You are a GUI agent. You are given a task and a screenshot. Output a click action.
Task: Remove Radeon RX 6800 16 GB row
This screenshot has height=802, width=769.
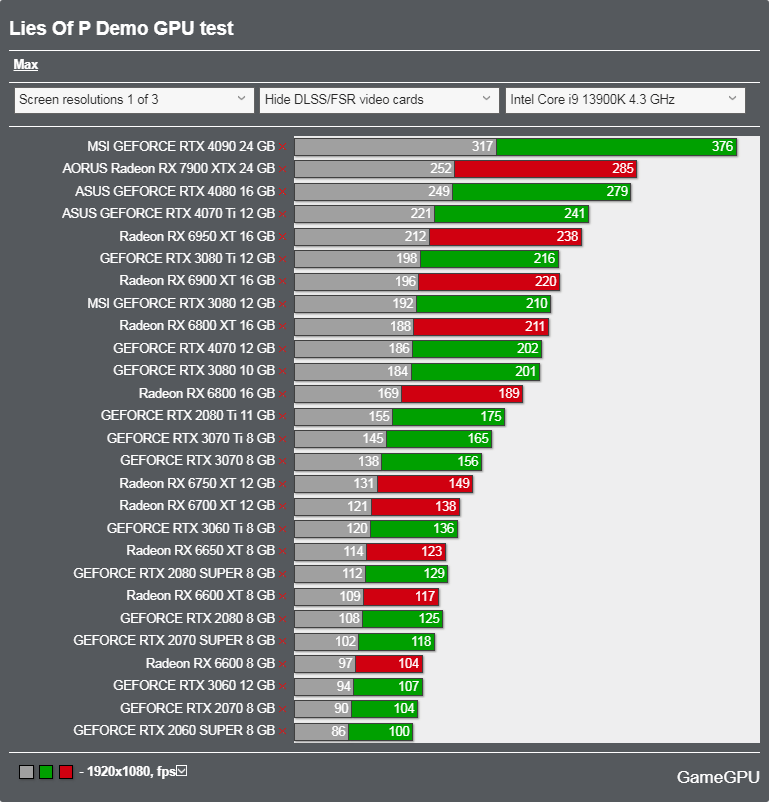[282, 394]
